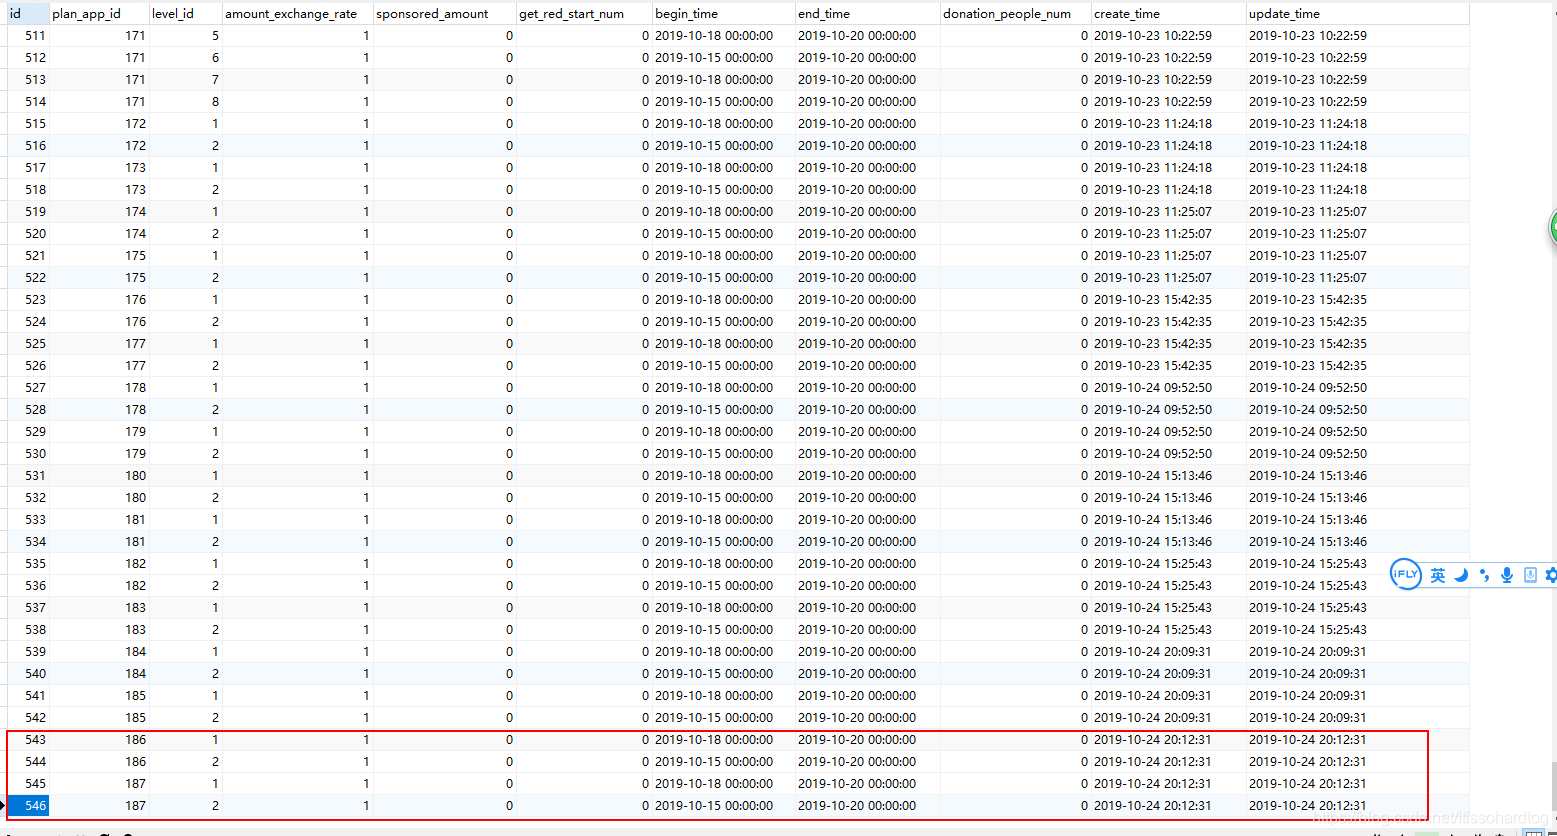Click the id cell 519
This screenshot has height=836, width=1557.
(x=27, y=212)
